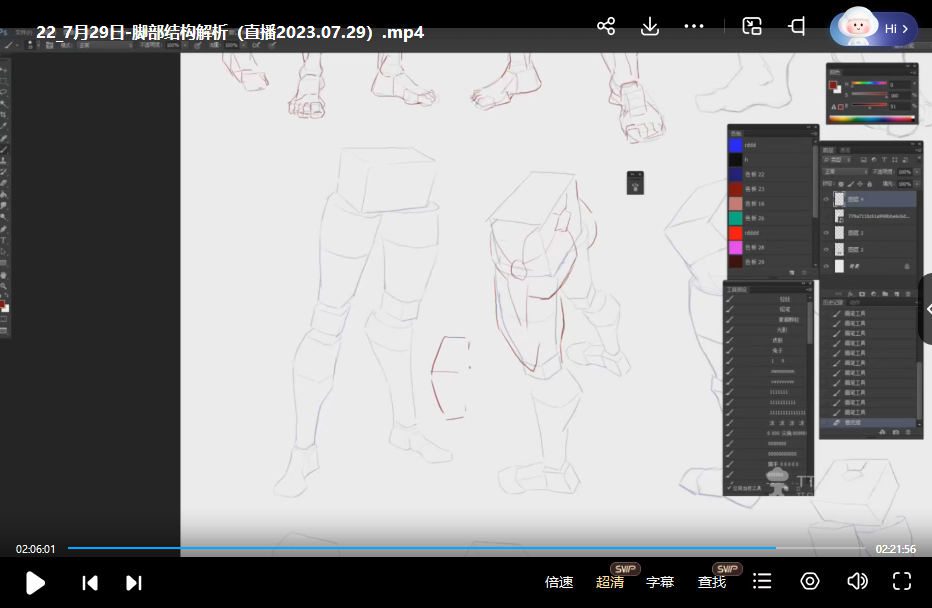Click the volume speaker icon
This screenshot has height=608, width=932.
pyautogui.click(x=857, y=582)
